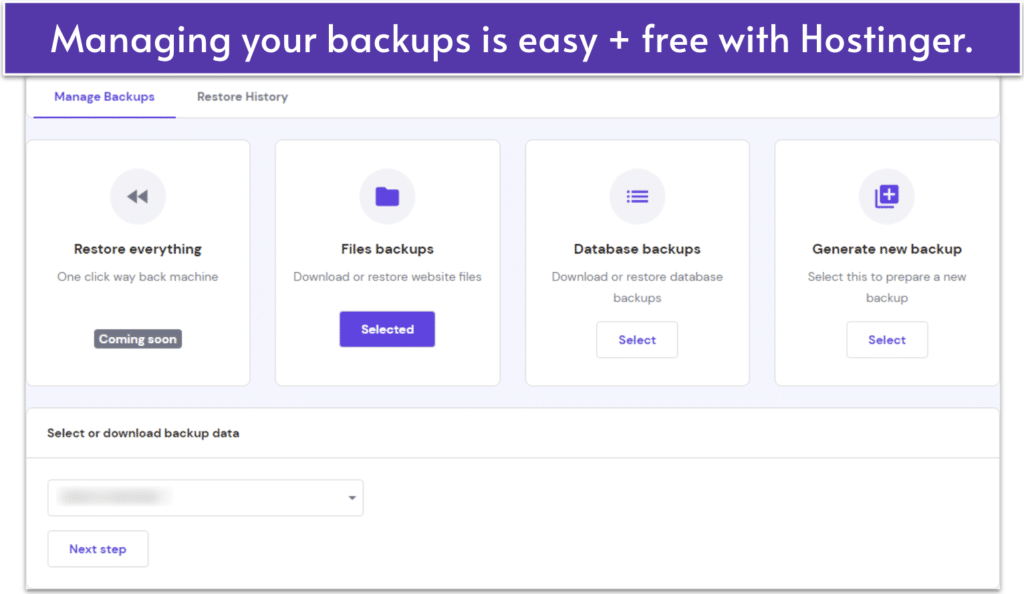The image size is (1024, 594).
Task: Expand the backup data selection combo box
Action: pos(205,497)
